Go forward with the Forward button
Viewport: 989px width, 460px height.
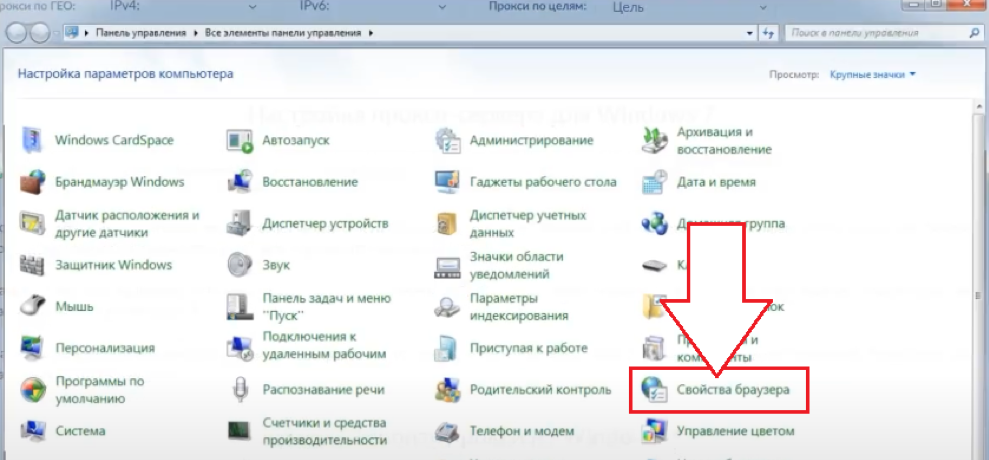pos(39,33)
